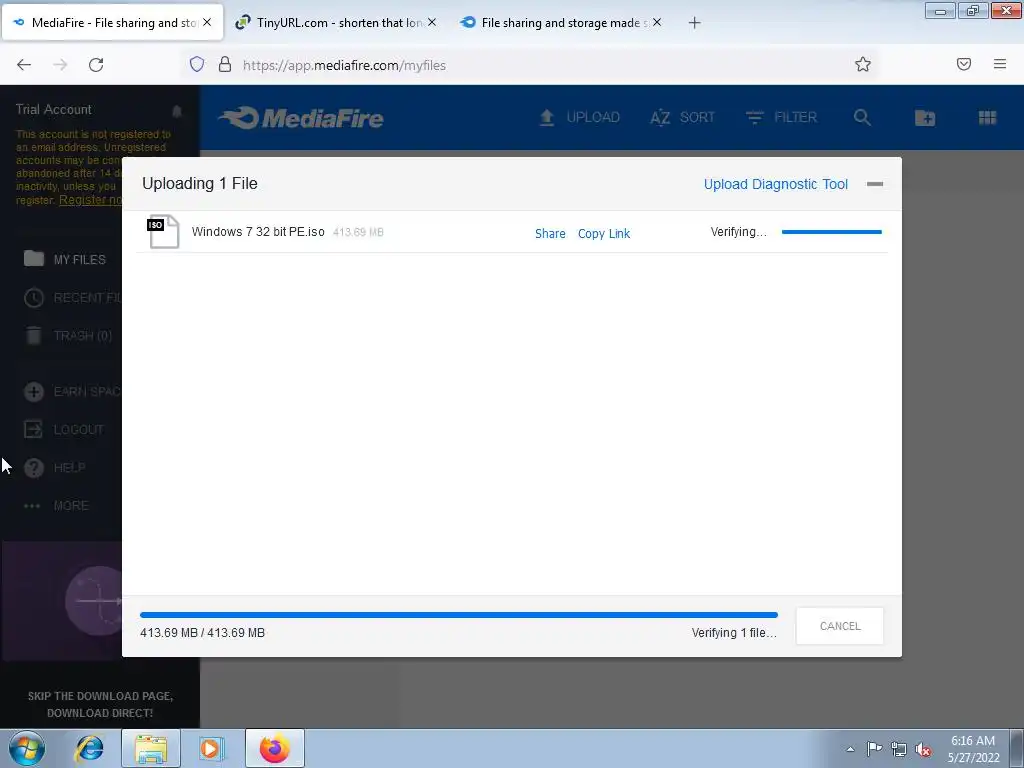Click the muted volume tray icon
Image resolution: width=1024 pixels, height=768 pixels.
tap(923, 749)
